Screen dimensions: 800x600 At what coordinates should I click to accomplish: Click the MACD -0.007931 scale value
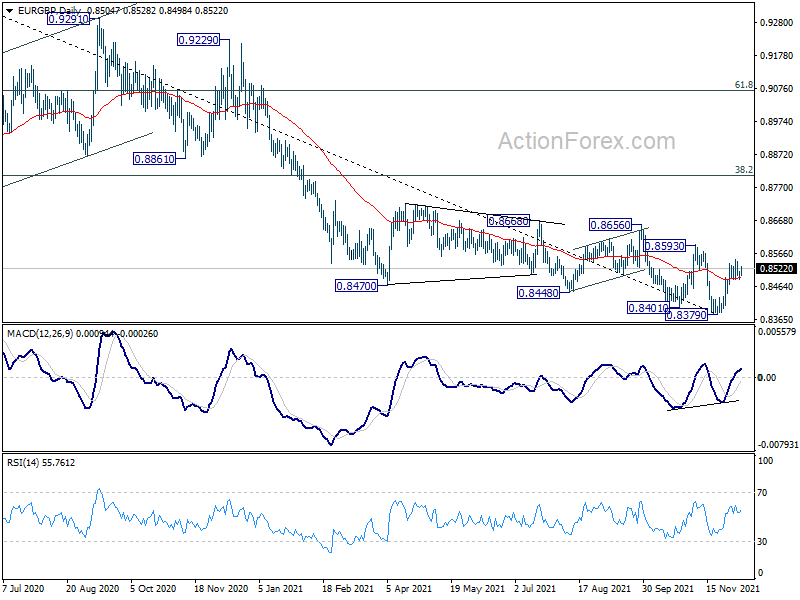tap(778, 445)
